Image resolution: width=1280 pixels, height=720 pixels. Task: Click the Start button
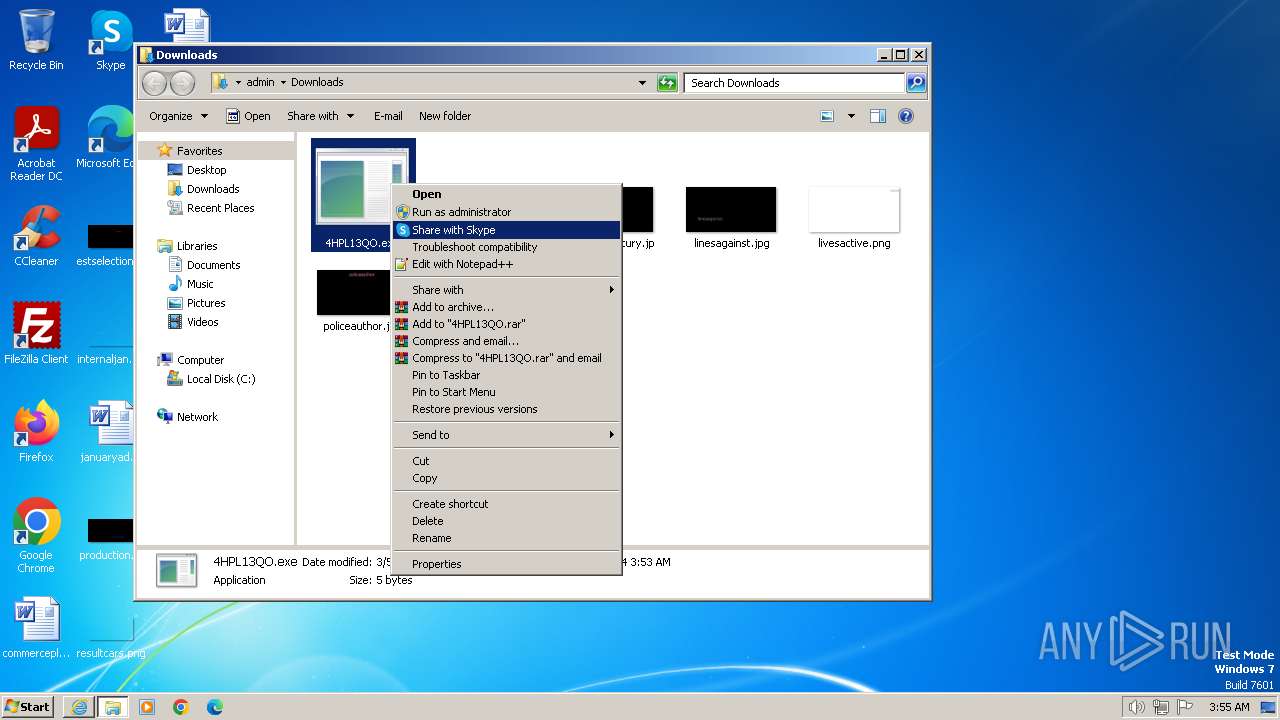tap(28, 707)
